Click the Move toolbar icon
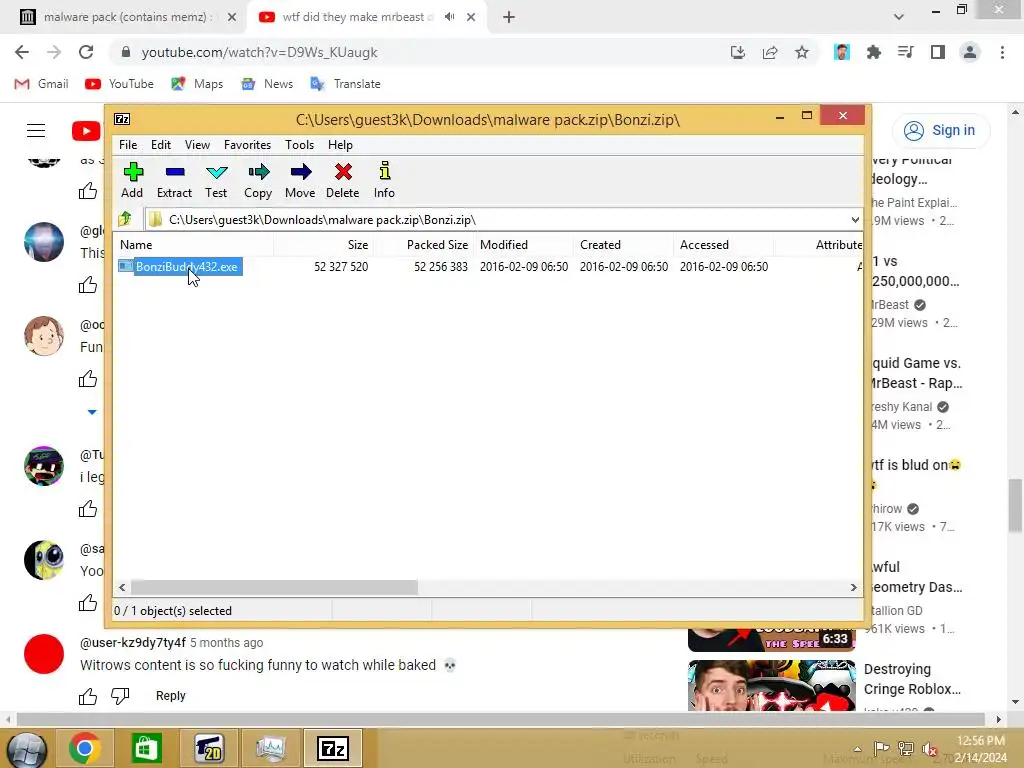 pos(300,180)
